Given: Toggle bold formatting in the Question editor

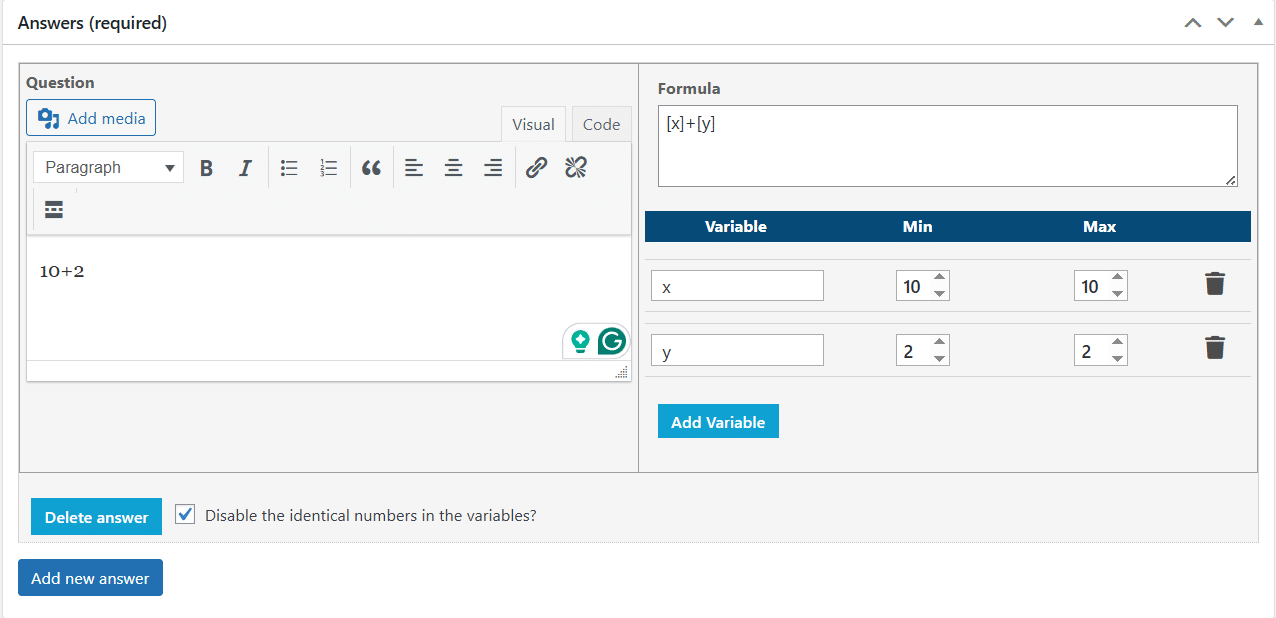Looking at the screenshot, I should (206, 168).
